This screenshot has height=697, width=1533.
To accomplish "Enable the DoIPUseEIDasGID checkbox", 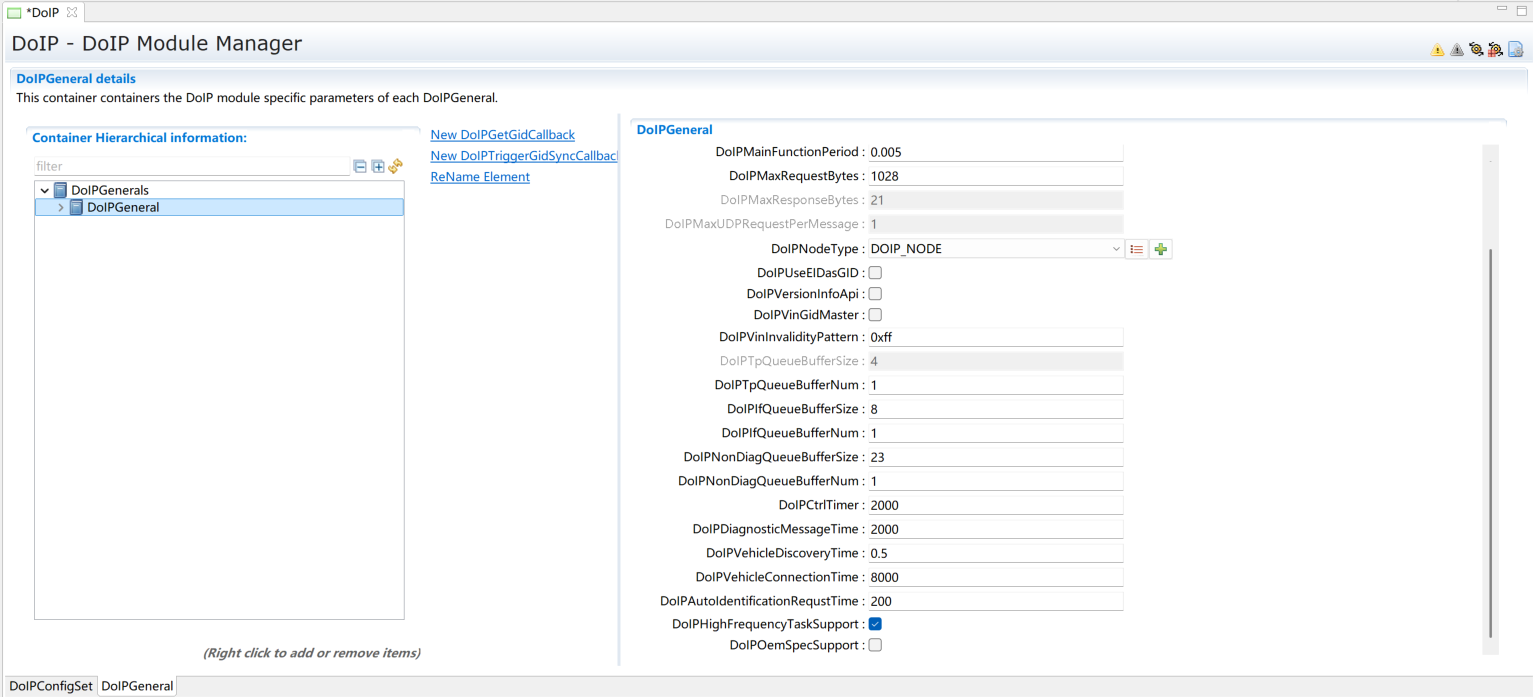I will coord(875,273).
